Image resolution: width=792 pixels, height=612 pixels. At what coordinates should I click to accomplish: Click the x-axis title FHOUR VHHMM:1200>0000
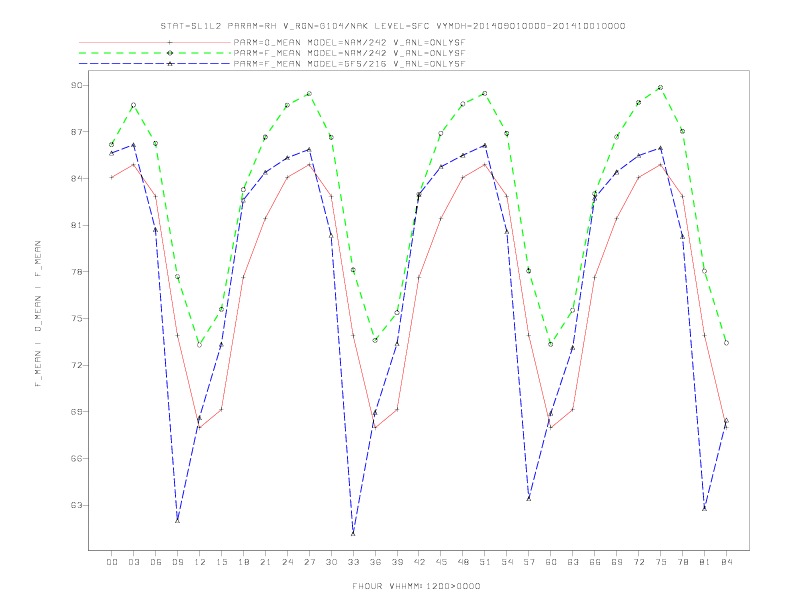coord(416,586)
